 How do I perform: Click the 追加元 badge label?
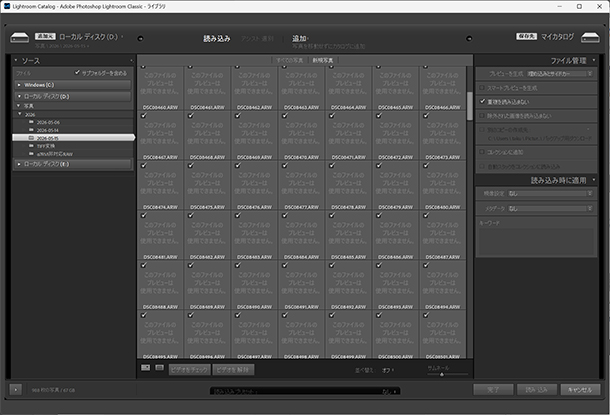[45, 36]
